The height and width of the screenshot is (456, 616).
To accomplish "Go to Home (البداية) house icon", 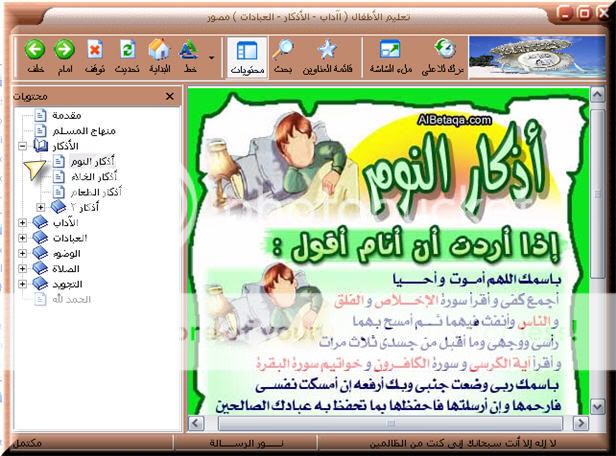I will (158, 50).
